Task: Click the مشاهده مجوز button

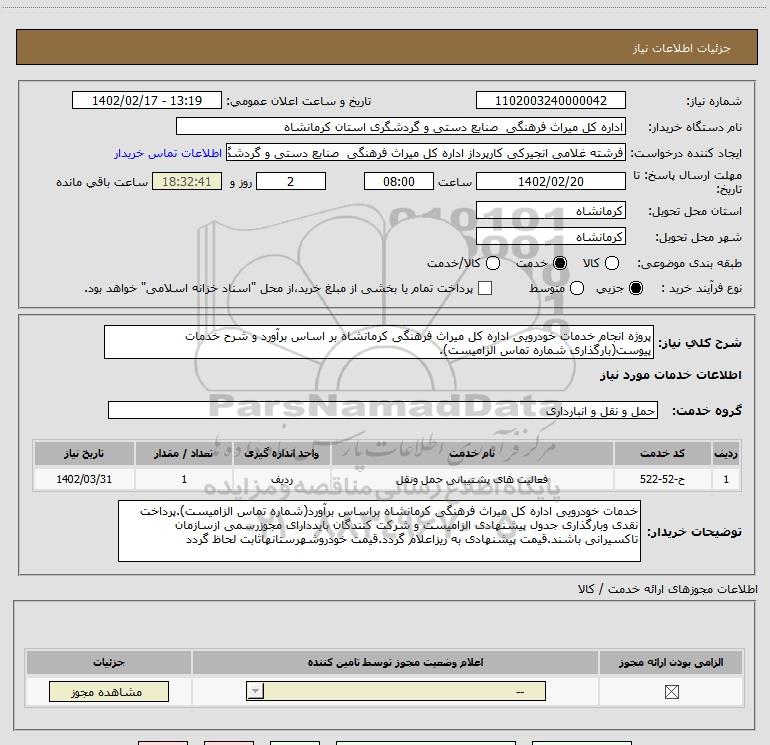Action: click(109, 691)
